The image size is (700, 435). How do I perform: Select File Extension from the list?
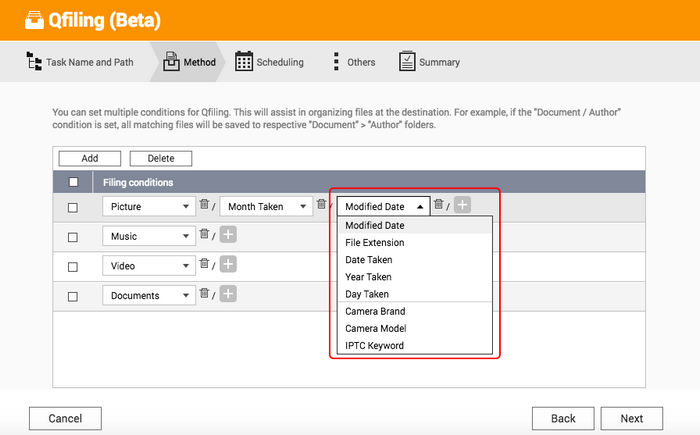[x=415, y=243]
